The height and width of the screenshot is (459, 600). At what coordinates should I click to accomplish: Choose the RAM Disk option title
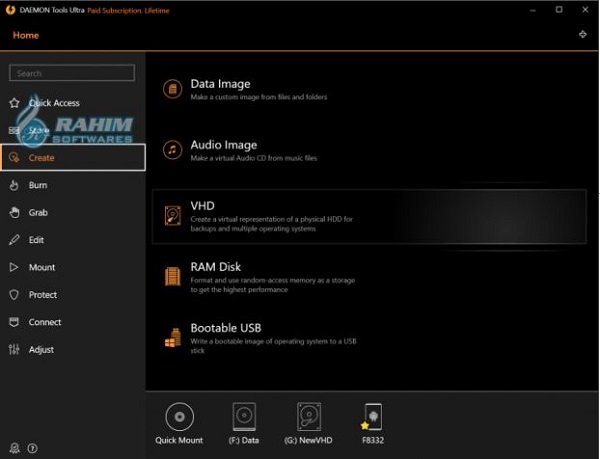tap(216, 267)
